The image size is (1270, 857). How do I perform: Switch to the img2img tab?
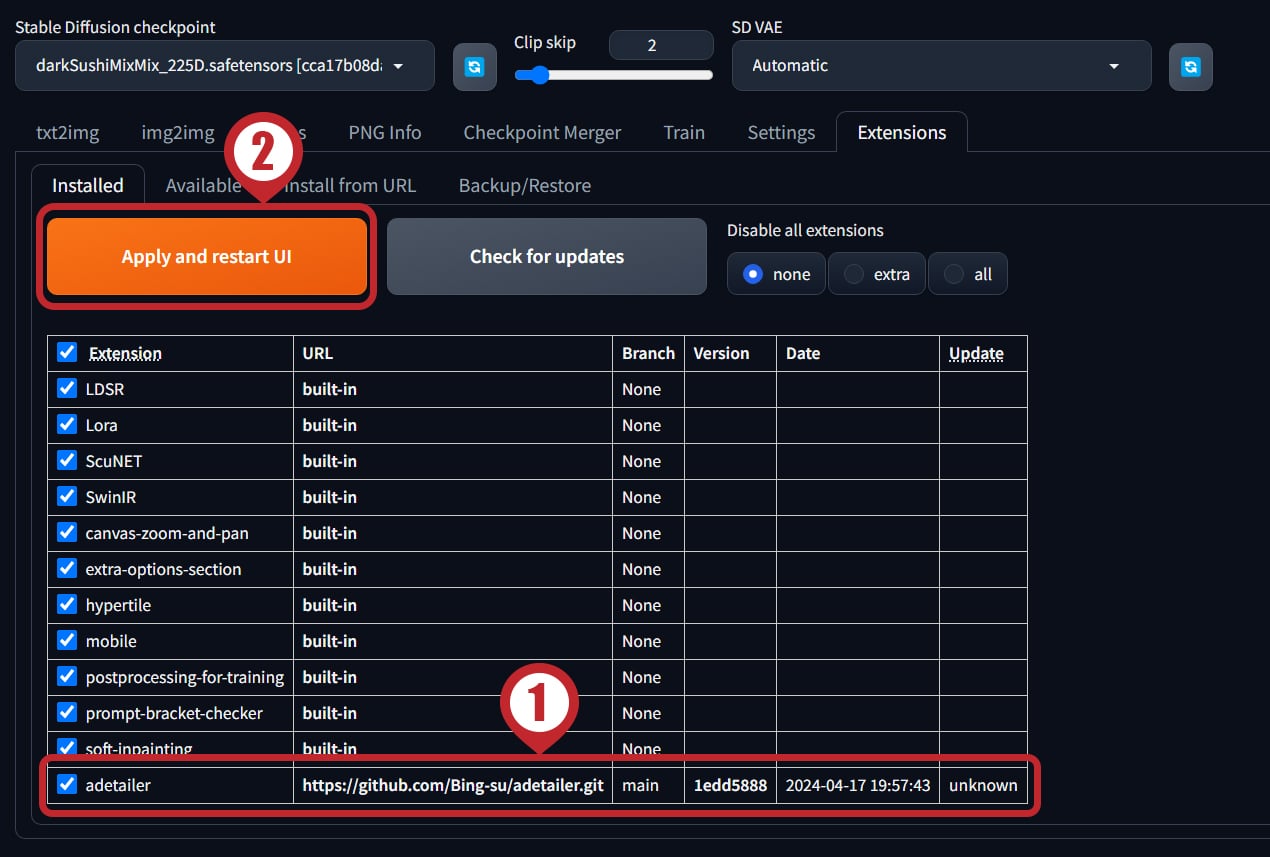pos(177,132)
